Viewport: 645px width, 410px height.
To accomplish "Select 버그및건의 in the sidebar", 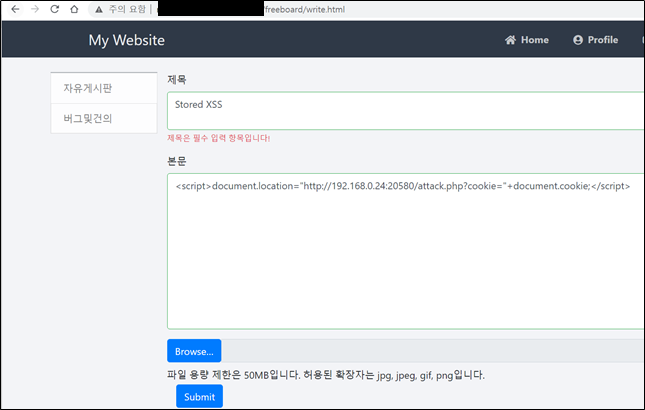I will 104,118.
